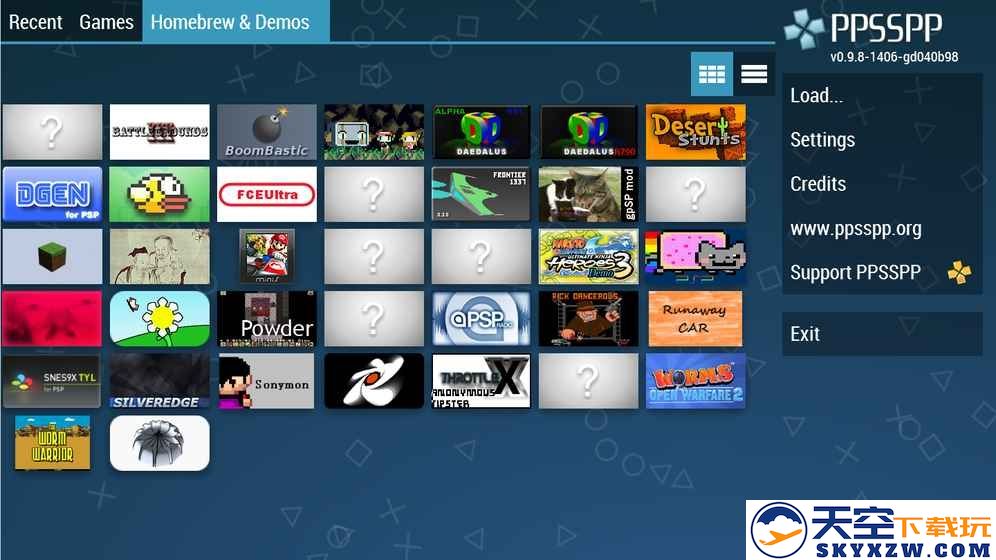This screenshot has width=996, height=560.
Task: Launch Worms Open Warfare 2 tile
Action: (696, 381)
